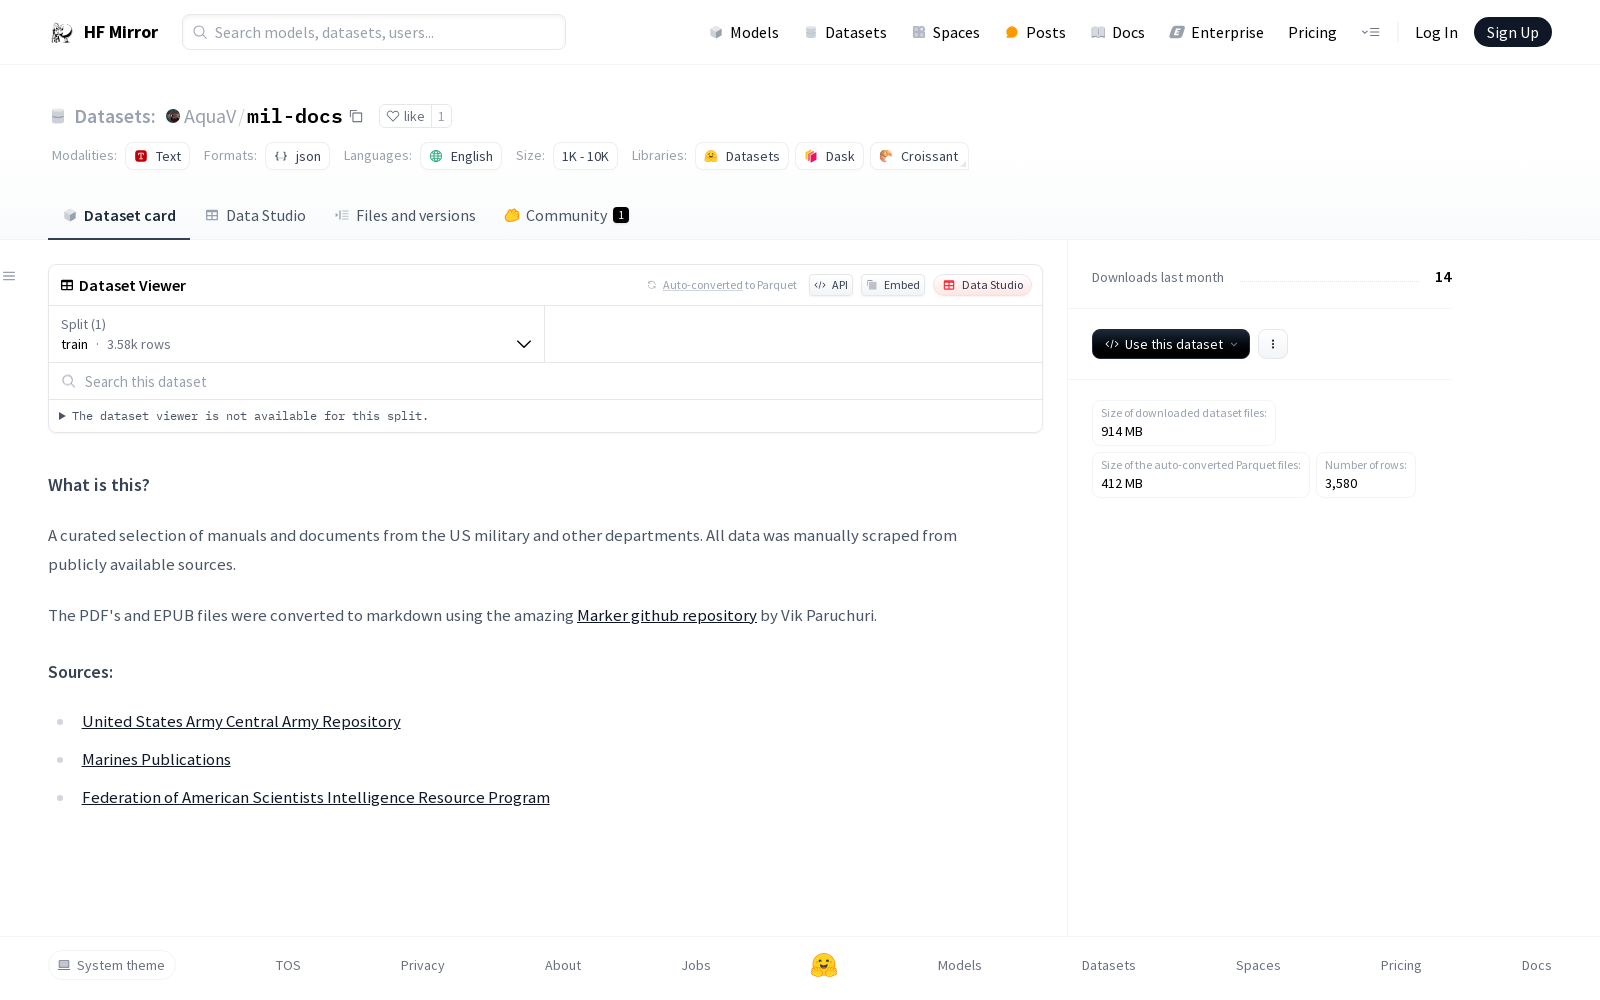Filter by json format tag
The image size is (1600, 1000).
(x=298, y=156)
